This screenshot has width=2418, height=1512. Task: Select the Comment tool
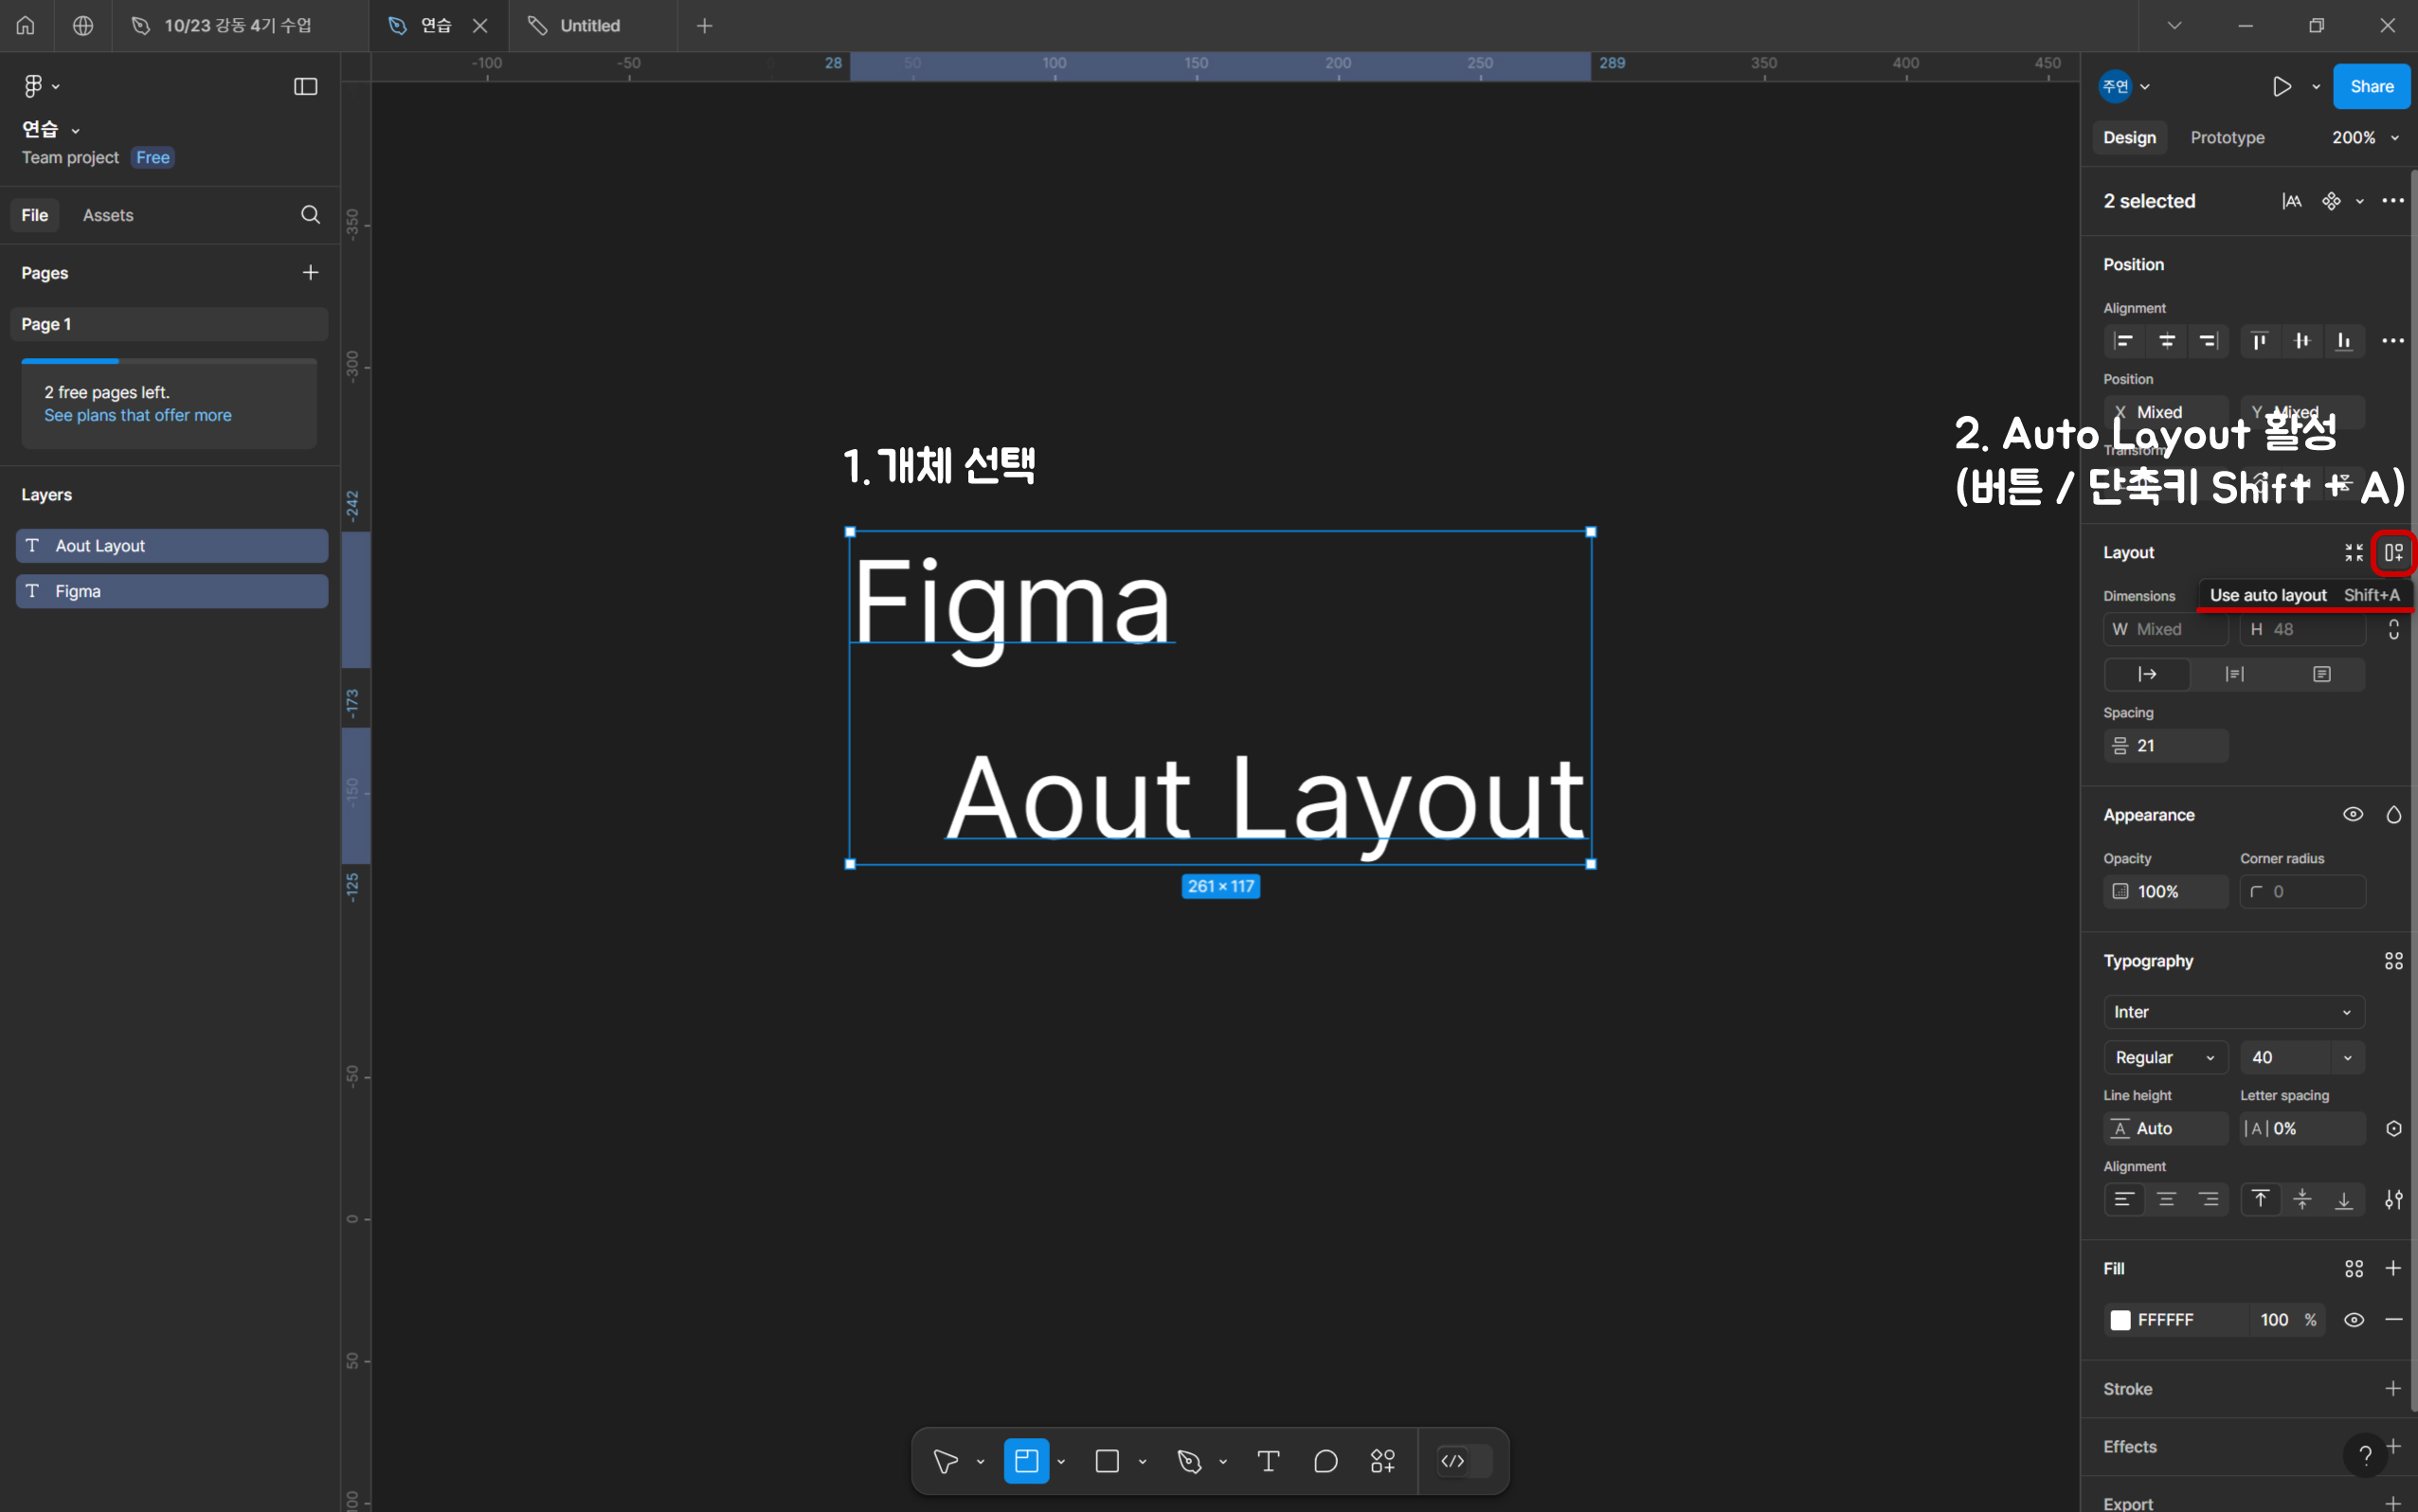point(1325,1461)
